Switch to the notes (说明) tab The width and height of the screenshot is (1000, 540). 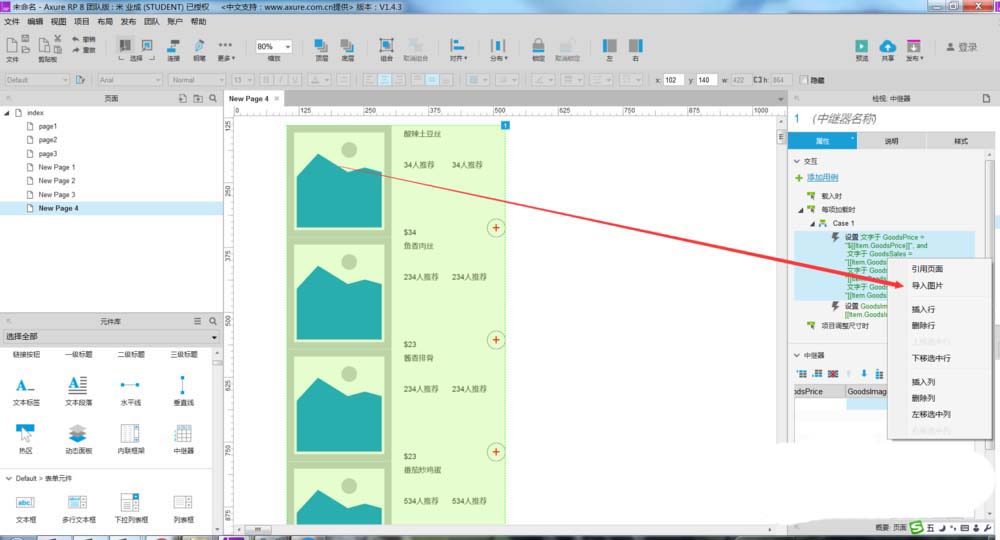point(891,141)
